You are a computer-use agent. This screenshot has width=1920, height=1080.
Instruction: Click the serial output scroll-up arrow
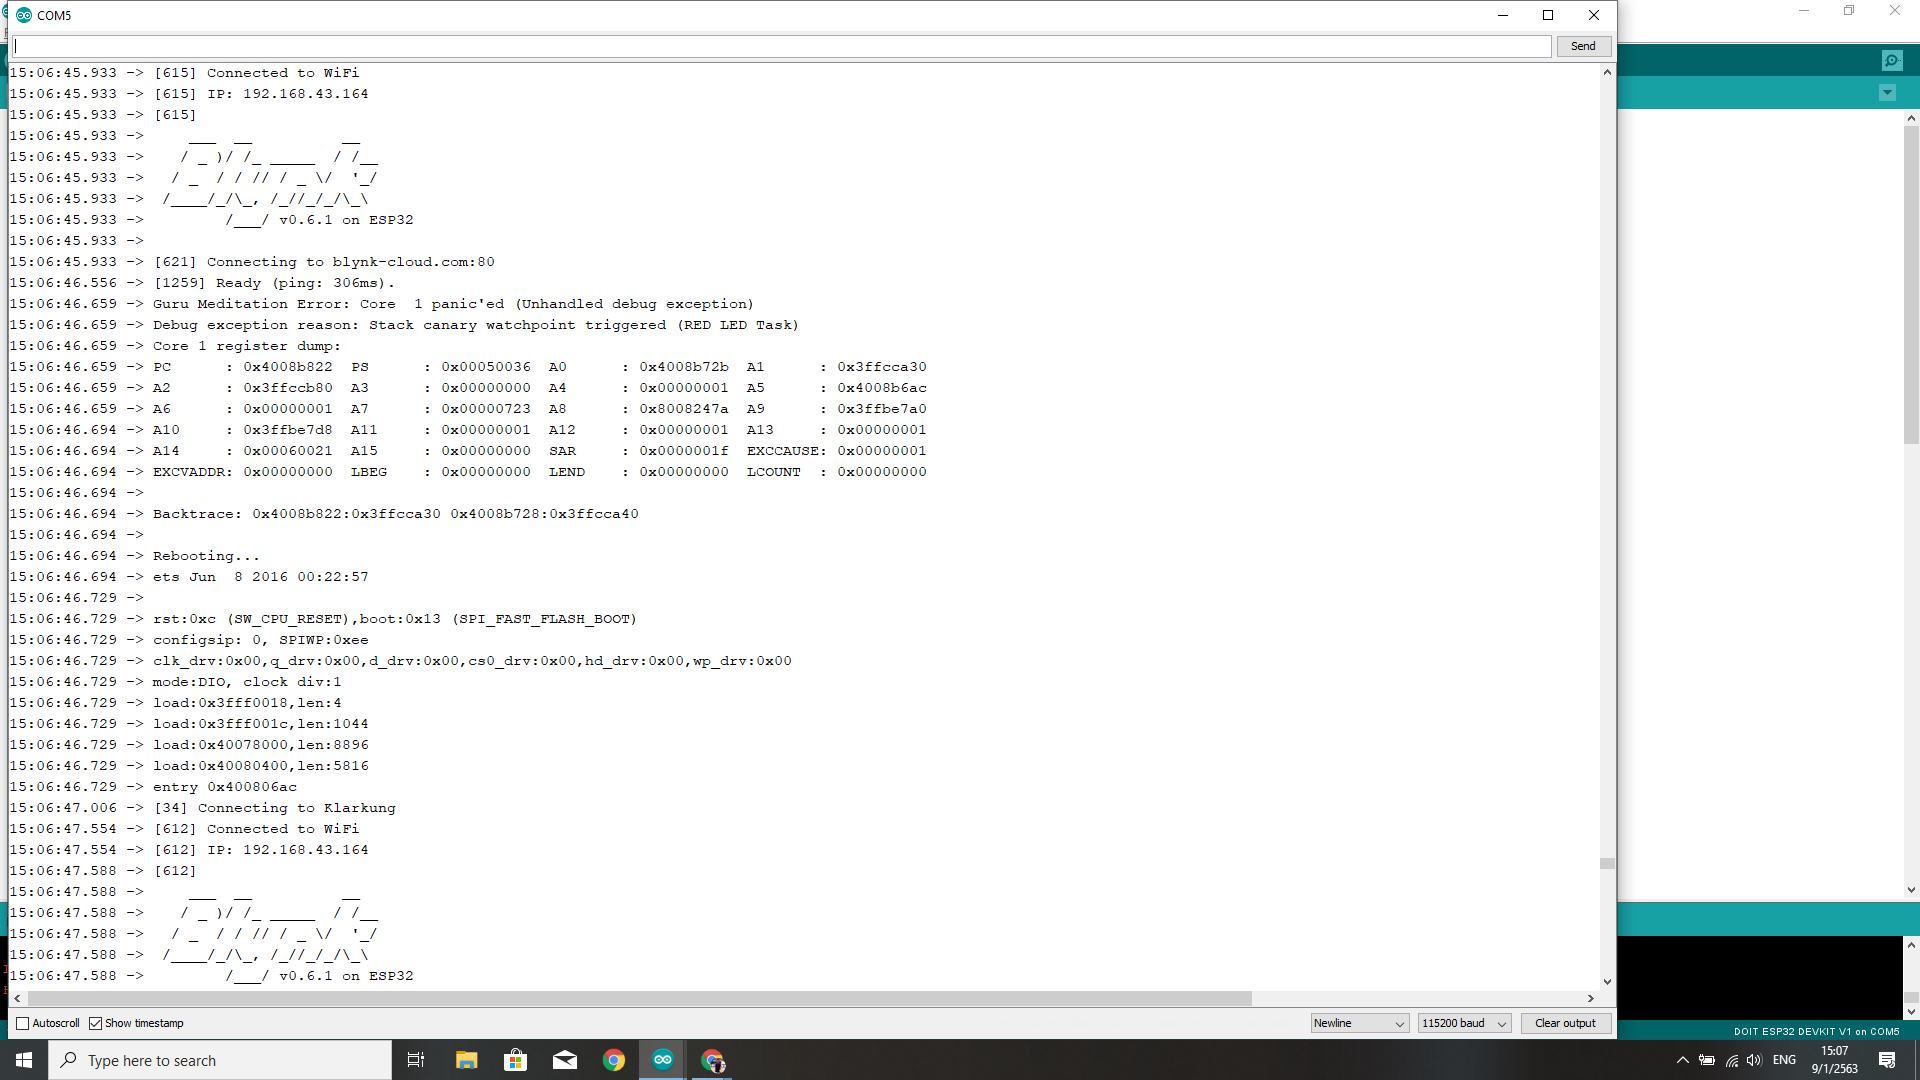click(x=1607, y=72)
